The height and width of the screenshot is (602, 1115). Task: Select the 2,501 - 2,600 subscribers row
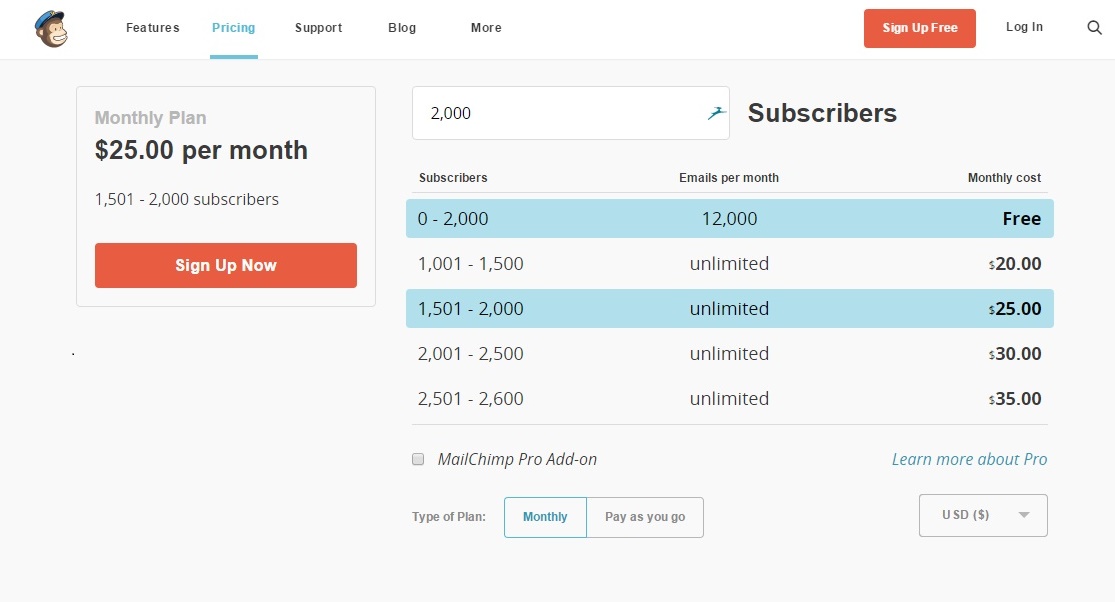pos(730,399)
